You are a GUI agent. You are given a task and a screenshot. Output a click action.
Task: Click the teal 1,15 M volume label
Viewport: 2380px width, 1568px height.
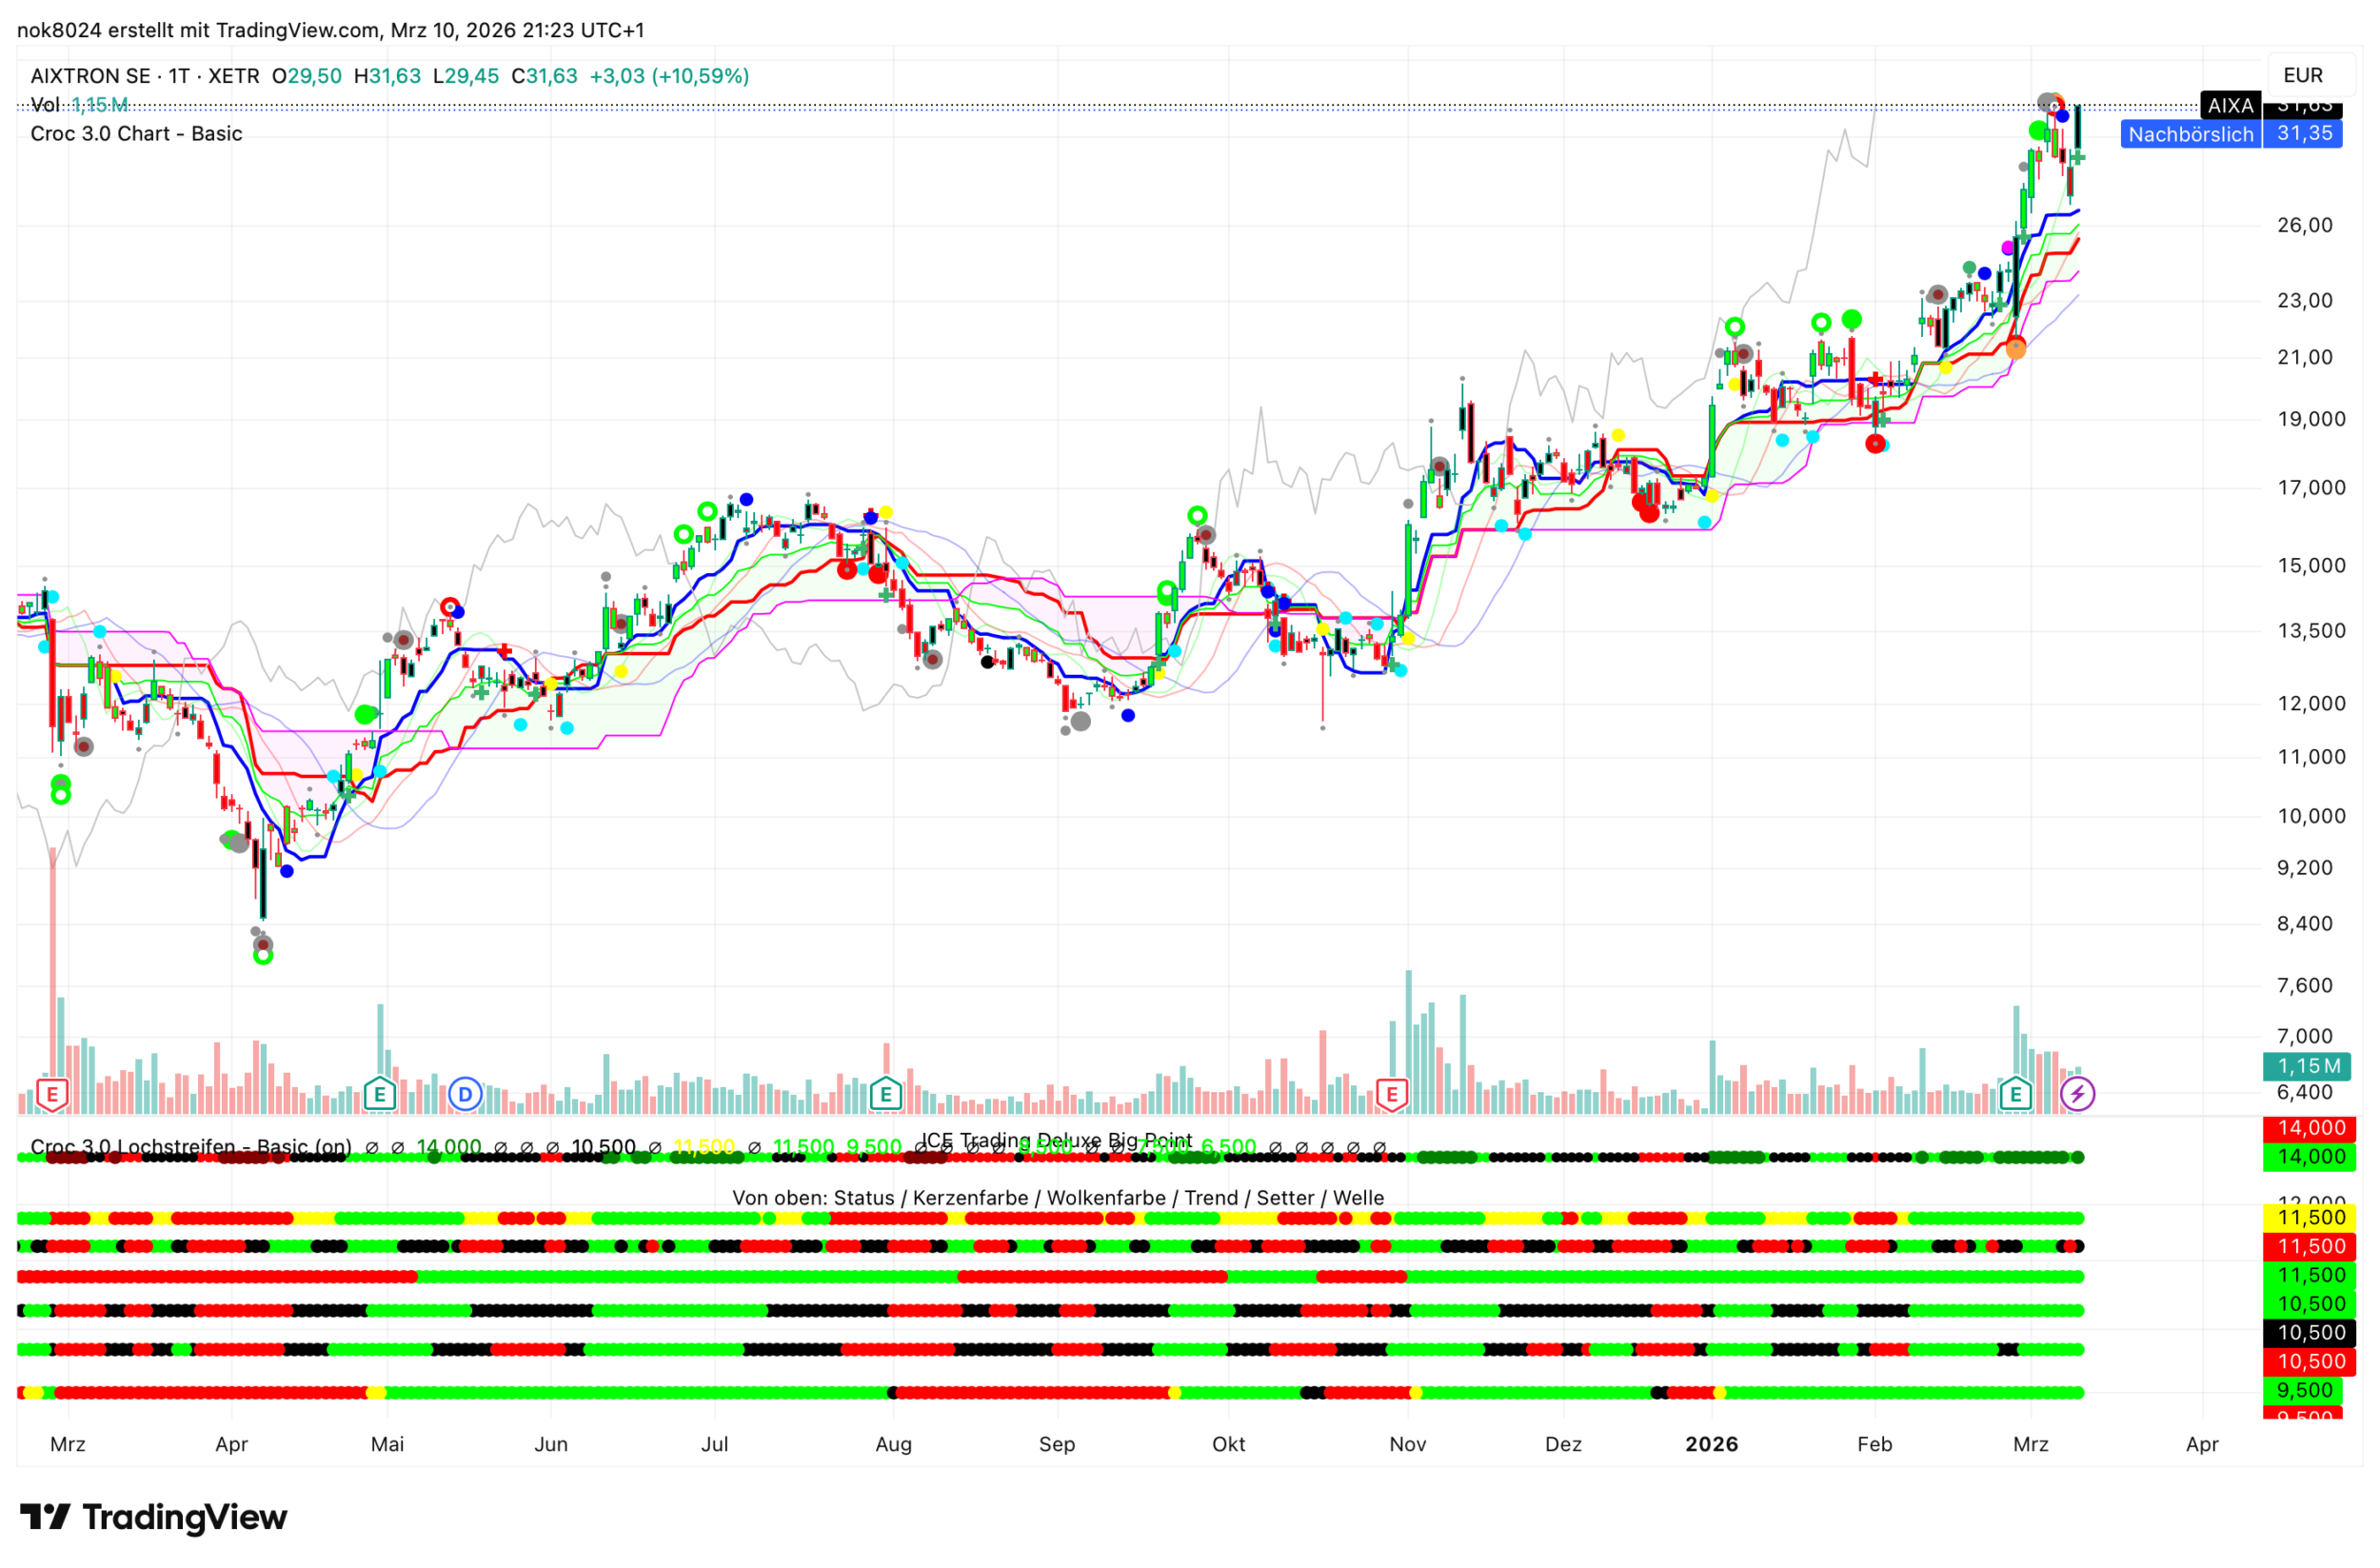point(2308,1065)
